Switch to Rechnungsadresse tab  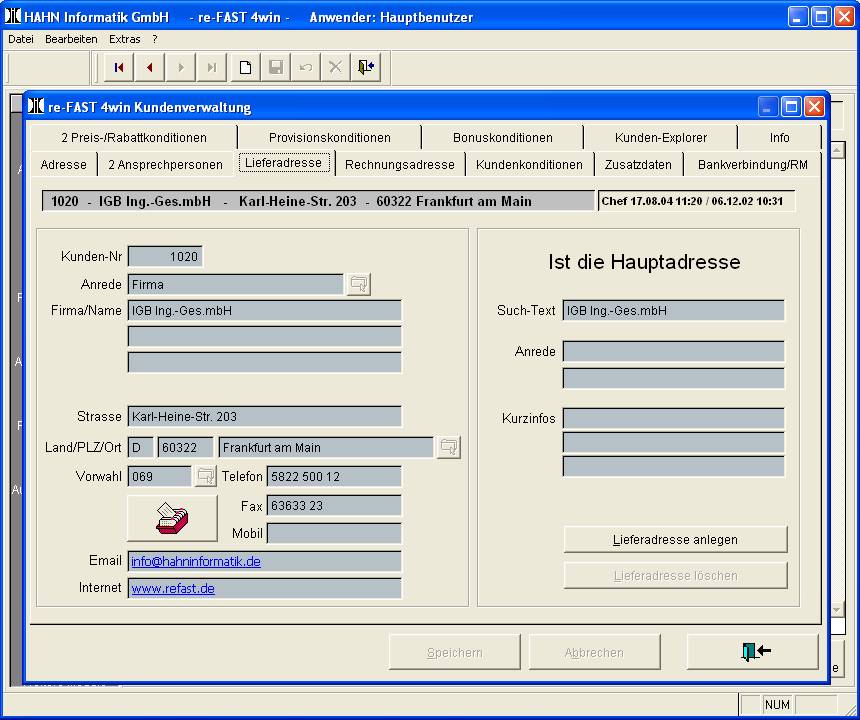[x=400, y=165]
